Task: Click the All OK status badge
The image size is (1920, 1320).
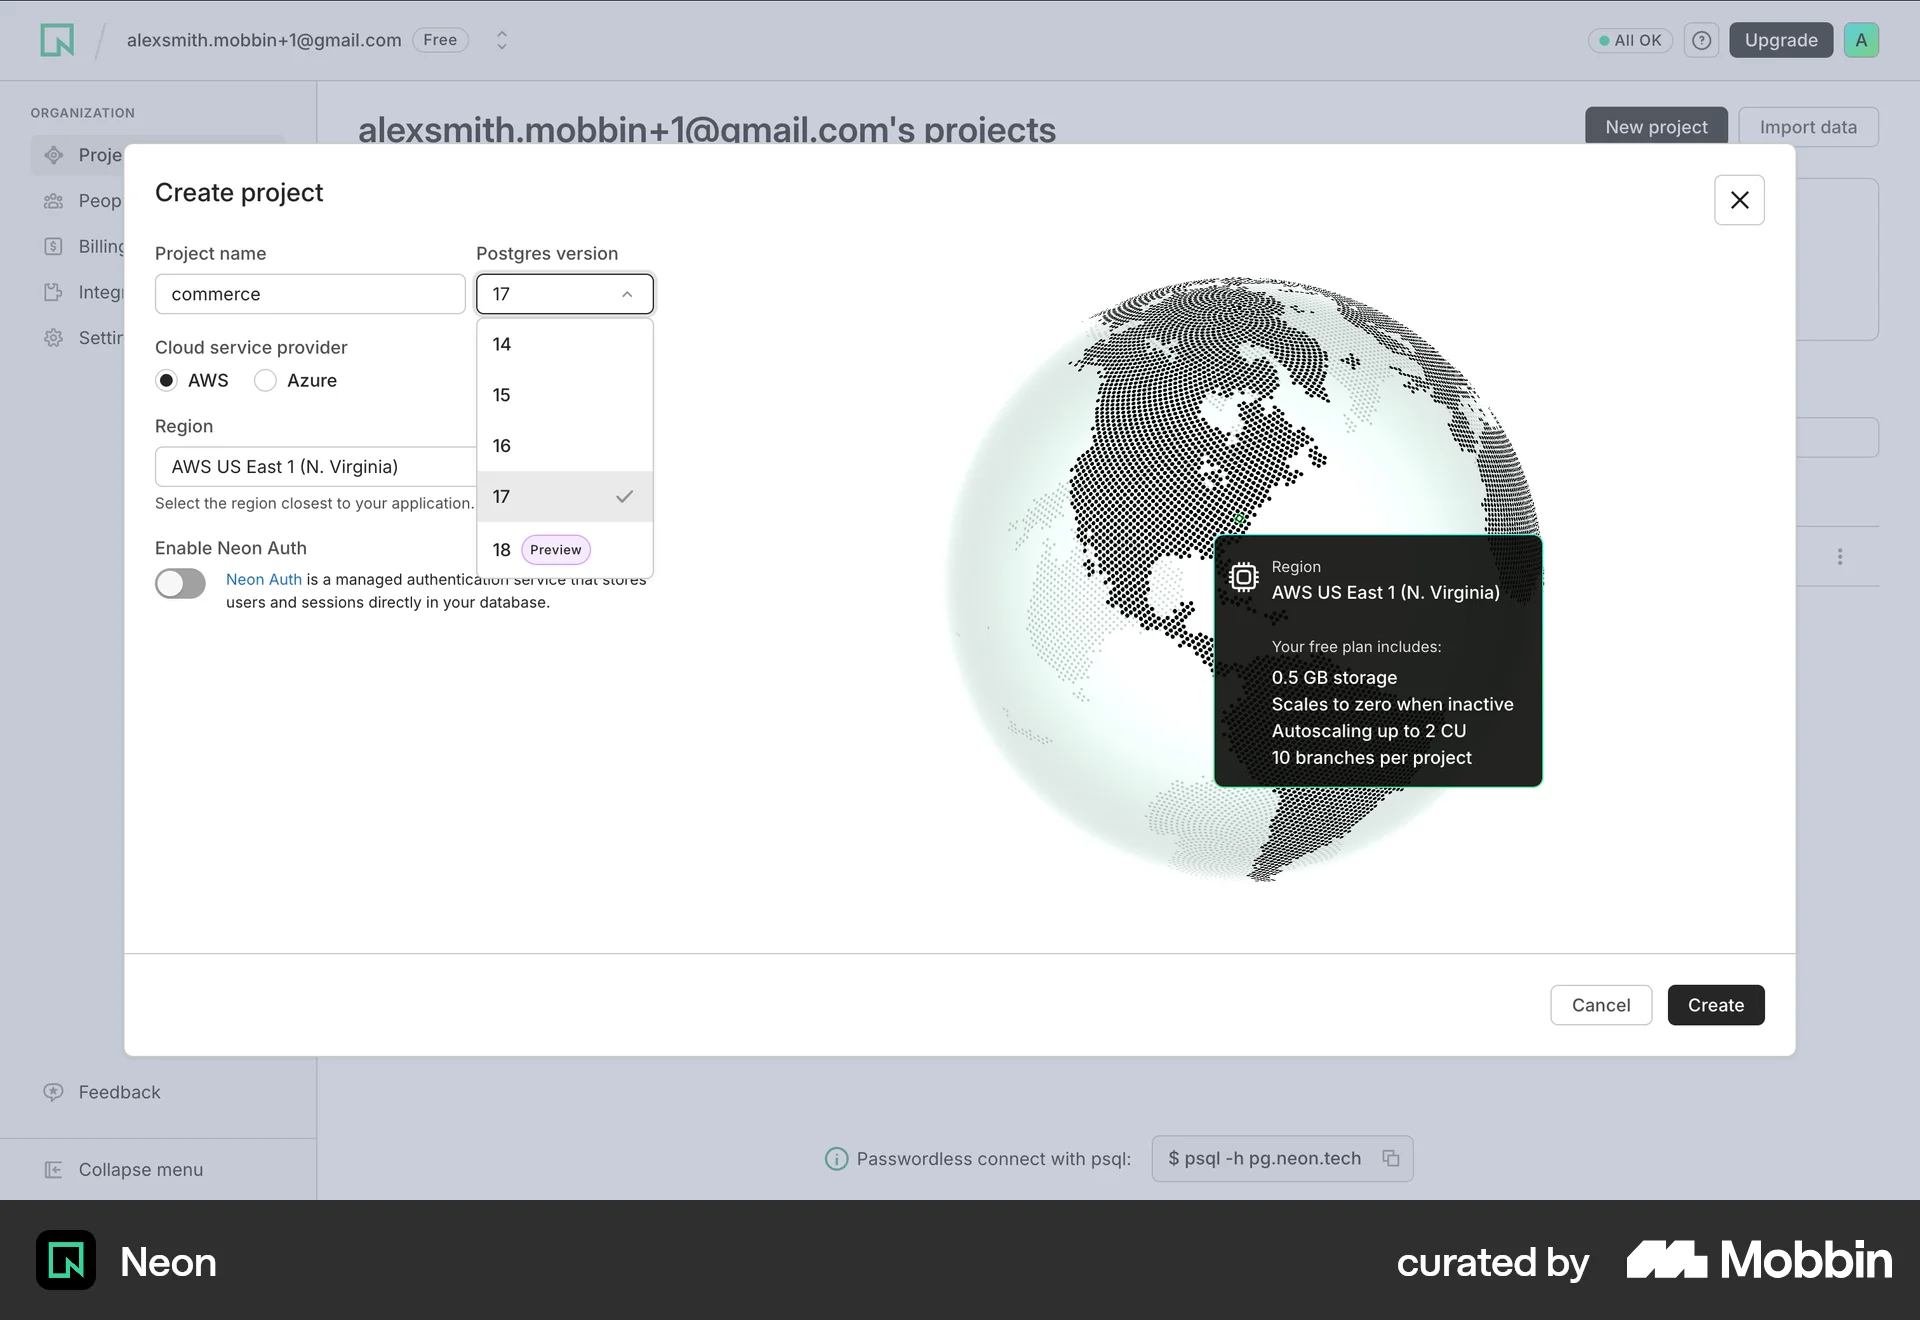Action: point(1630,40)
